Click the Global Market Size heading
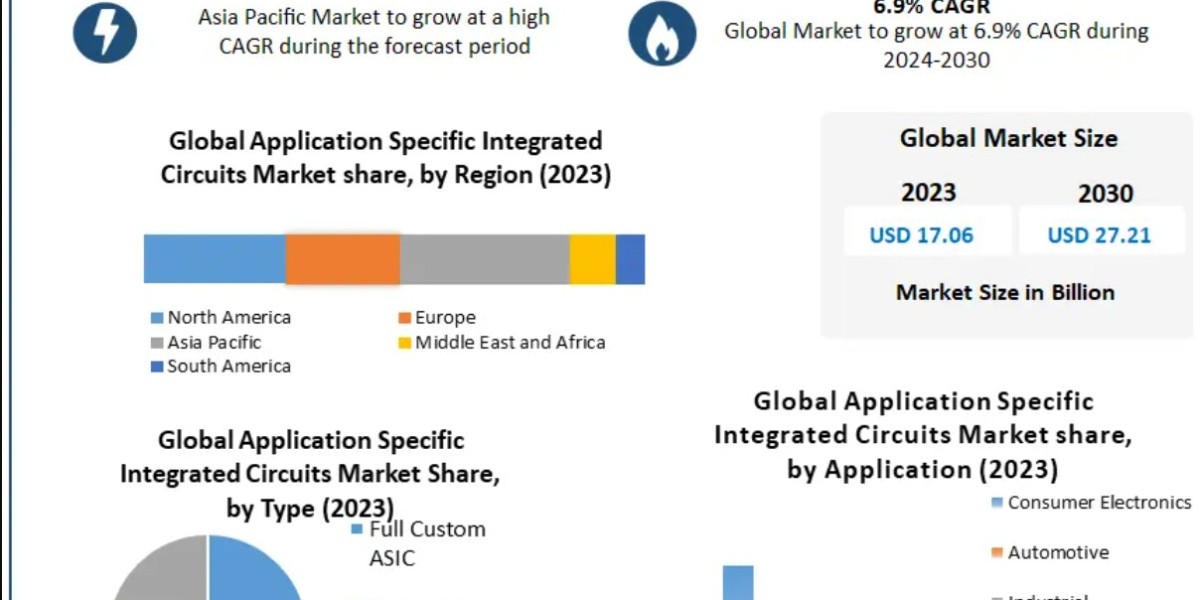 [1008, 138]
